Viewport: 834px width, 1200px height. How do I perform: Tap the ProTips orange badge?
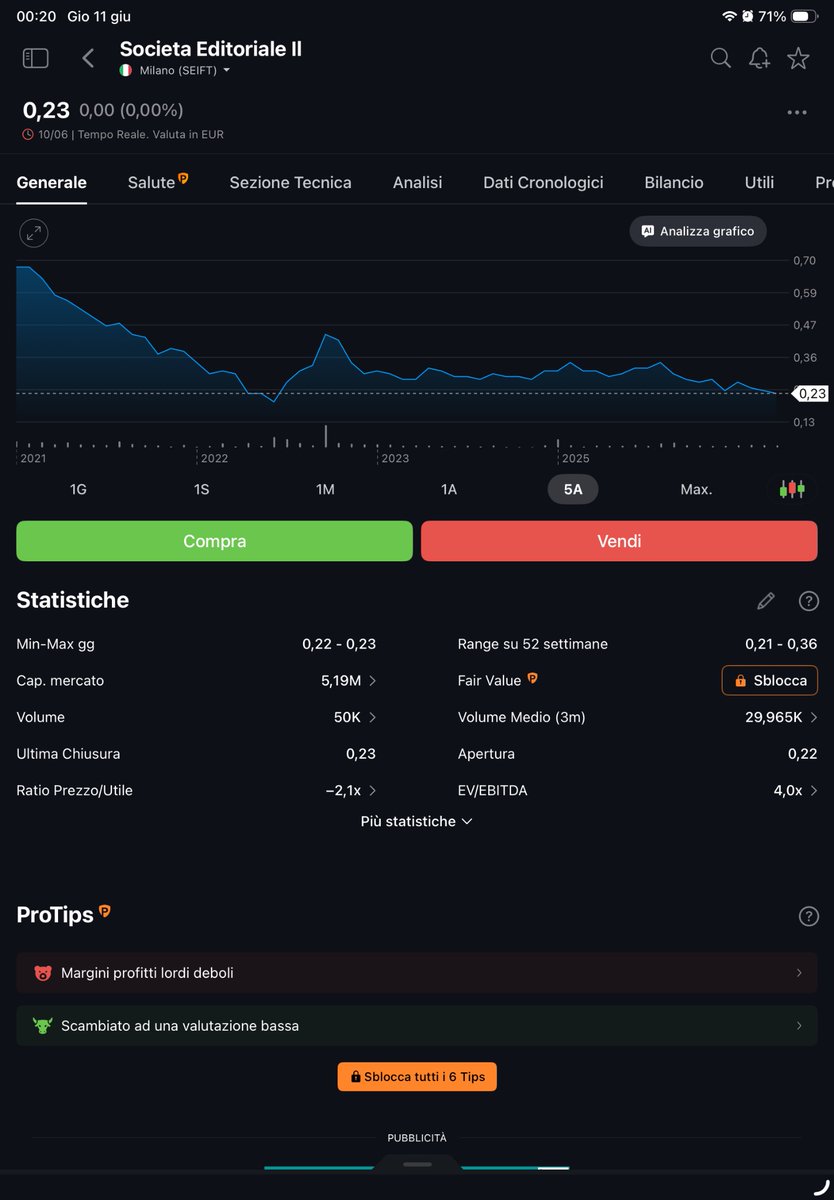pyautogui.click(x=105, y=911)
